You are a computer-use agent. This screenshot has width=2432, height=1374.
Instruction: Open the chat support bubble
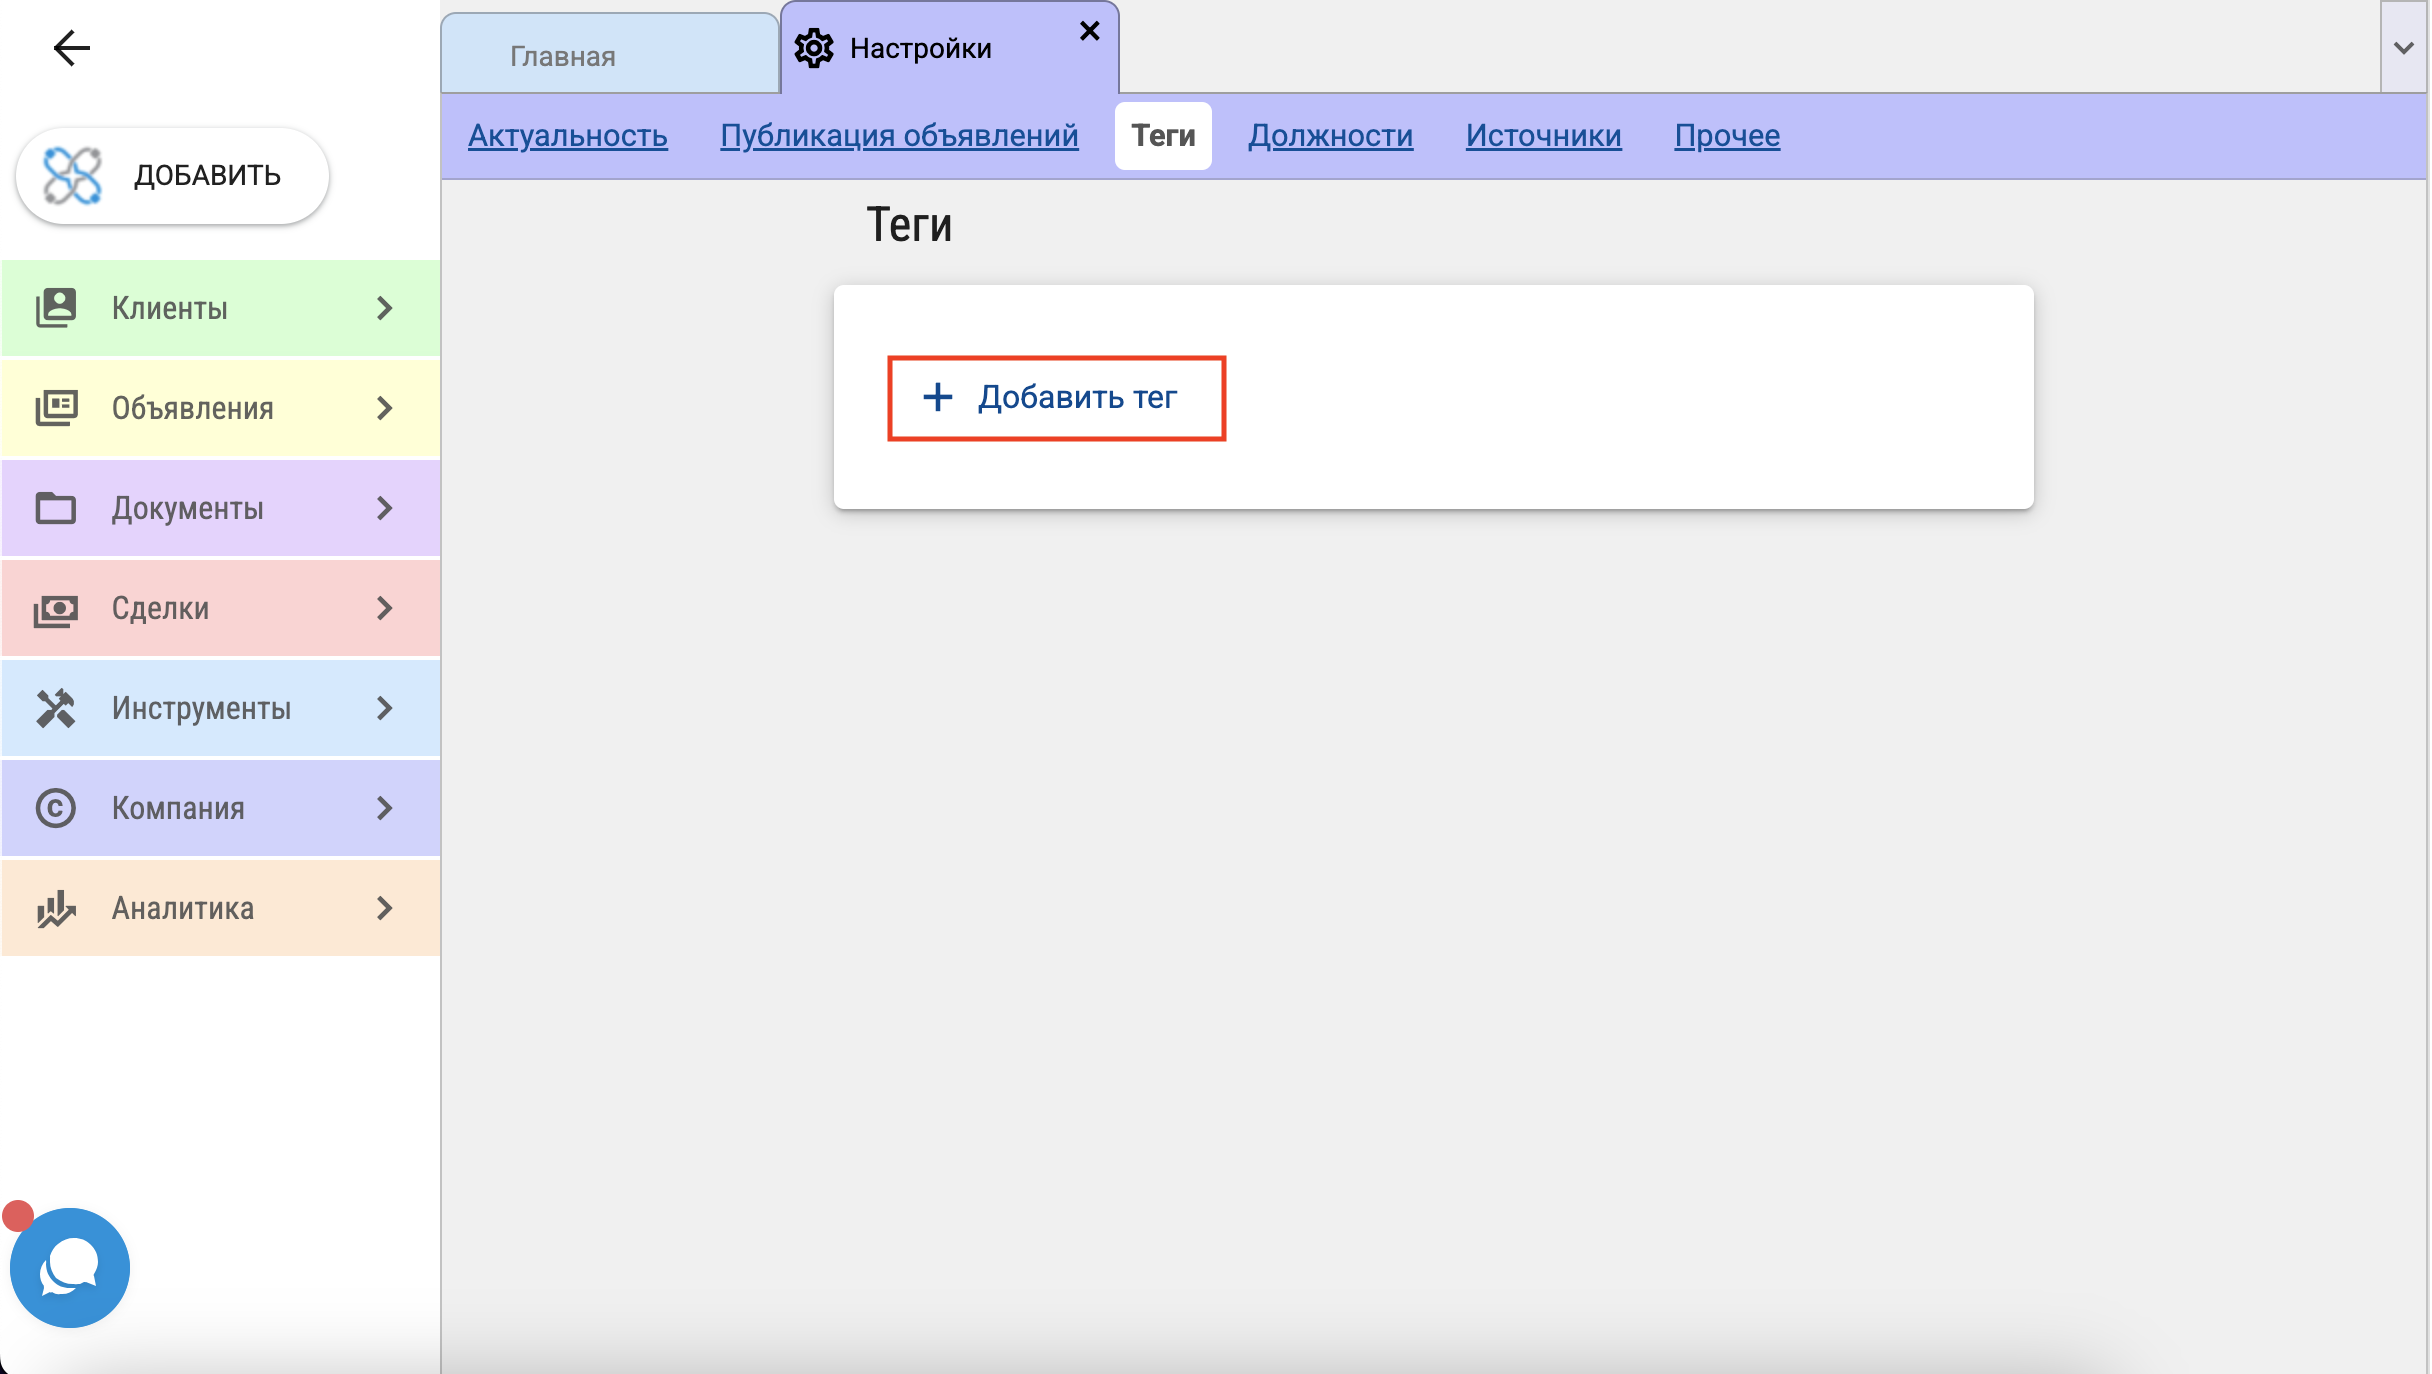(x=70, y=1268)
